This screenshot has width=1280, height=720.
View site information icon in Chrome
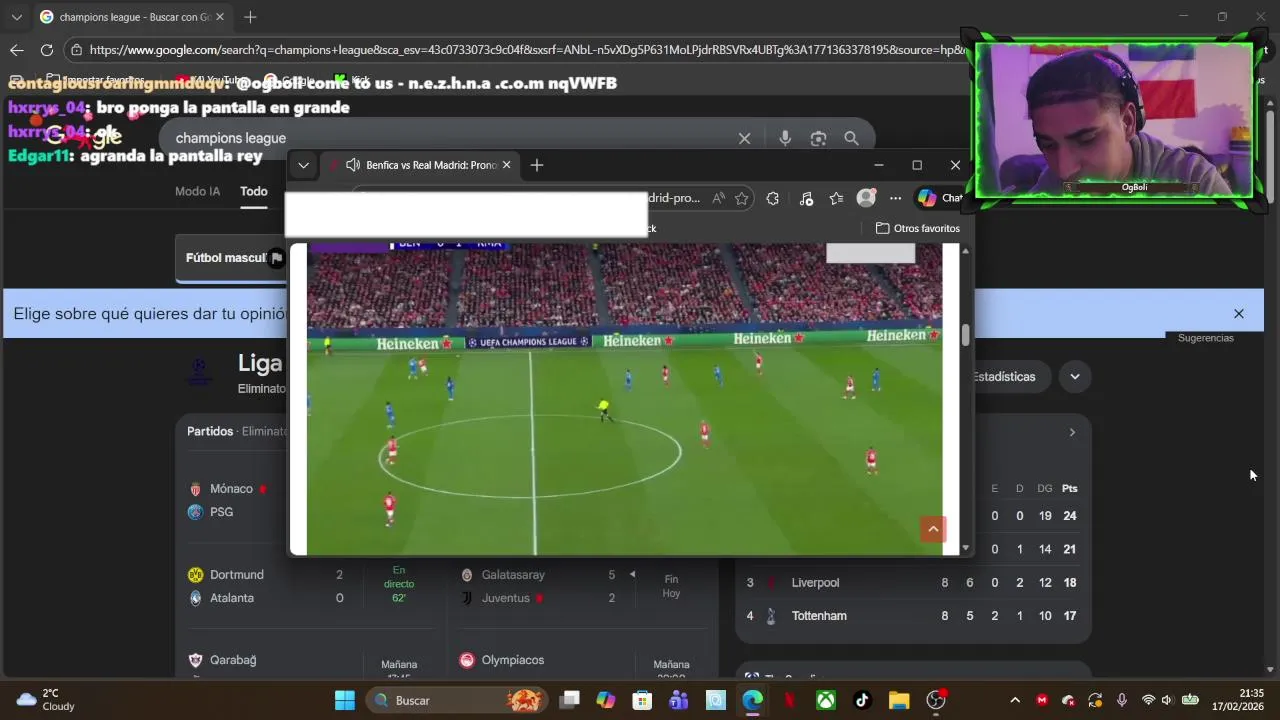pyautogui.click(x=77, y=50)
